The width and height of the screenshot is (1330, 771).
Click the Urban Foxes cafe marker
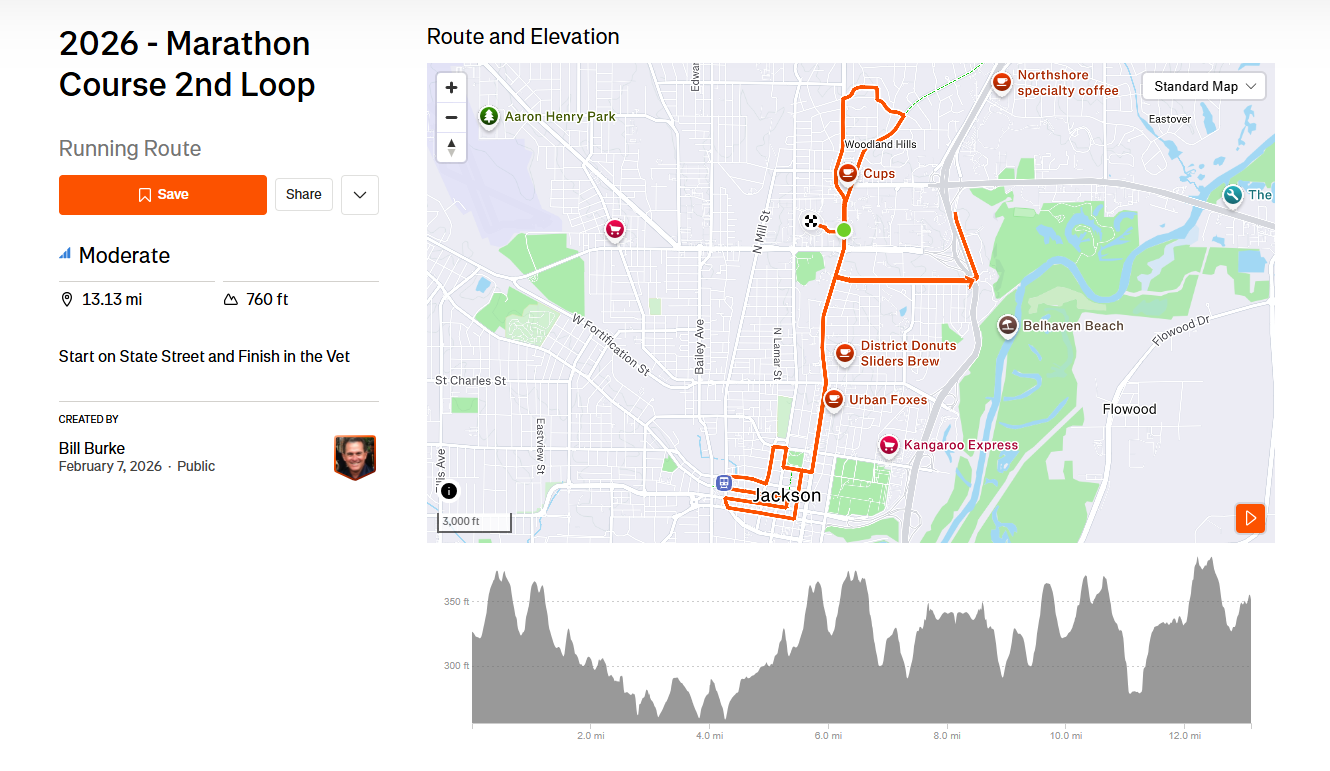click(x=834, y=400)
